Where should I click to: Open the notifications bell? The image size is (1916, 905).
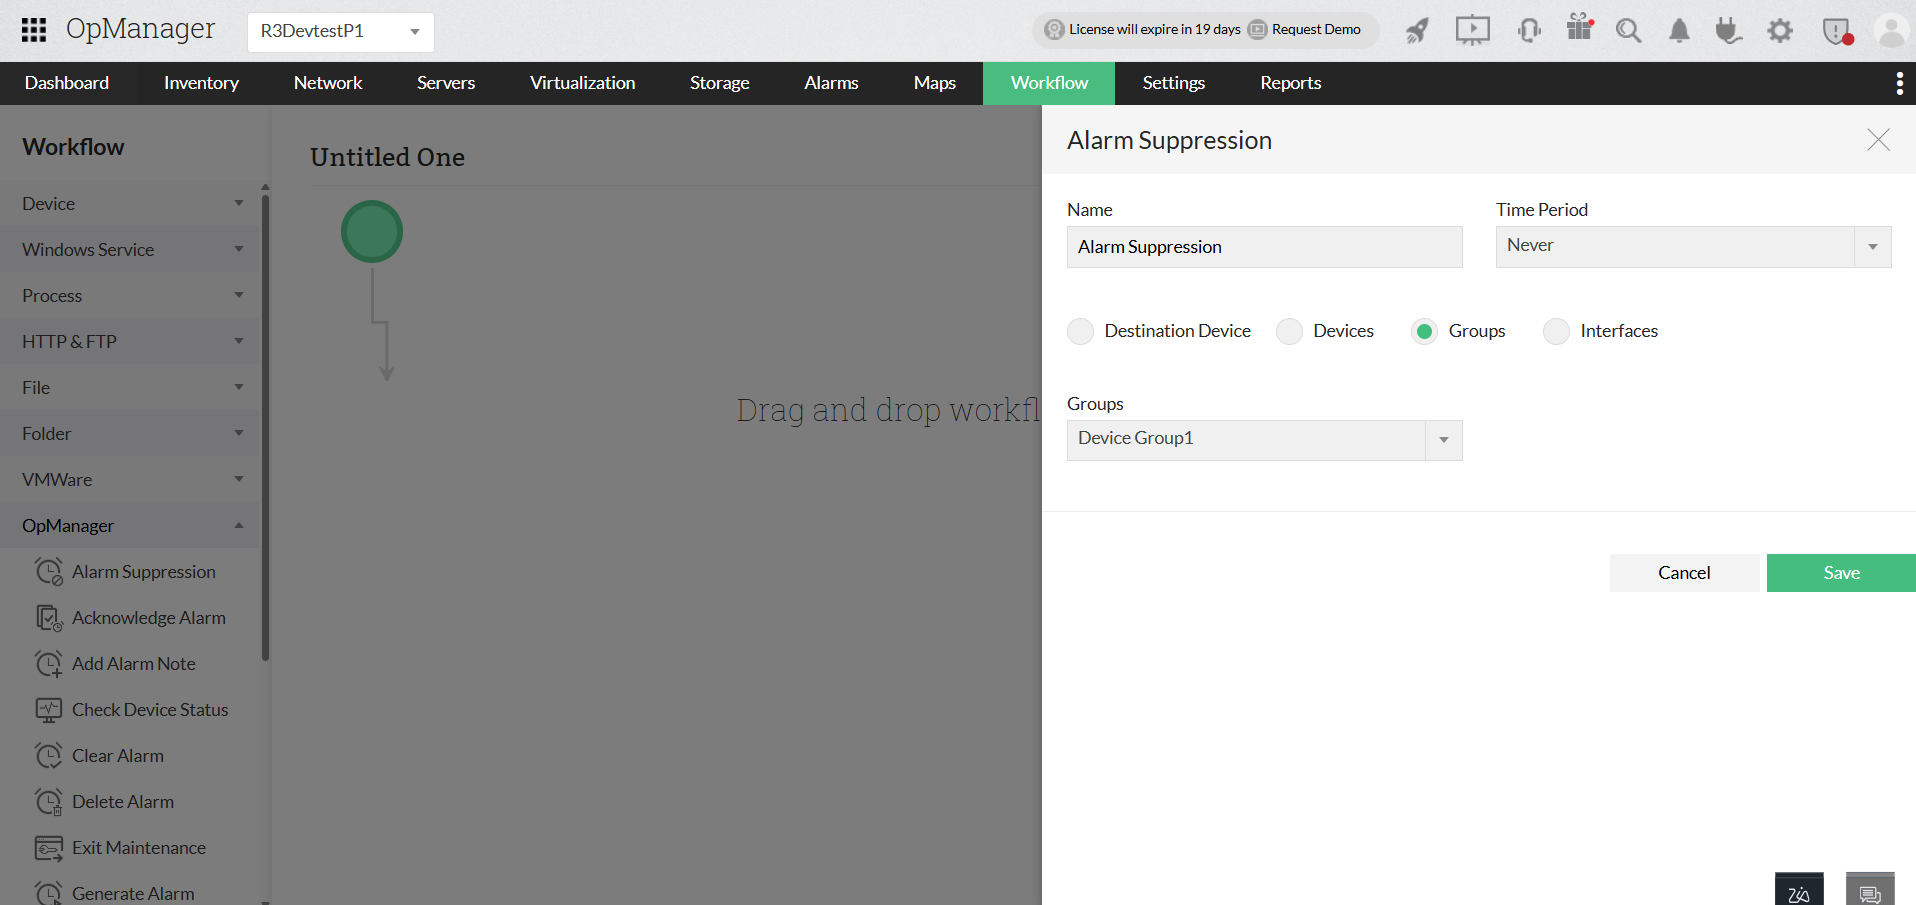[1679, 31]
